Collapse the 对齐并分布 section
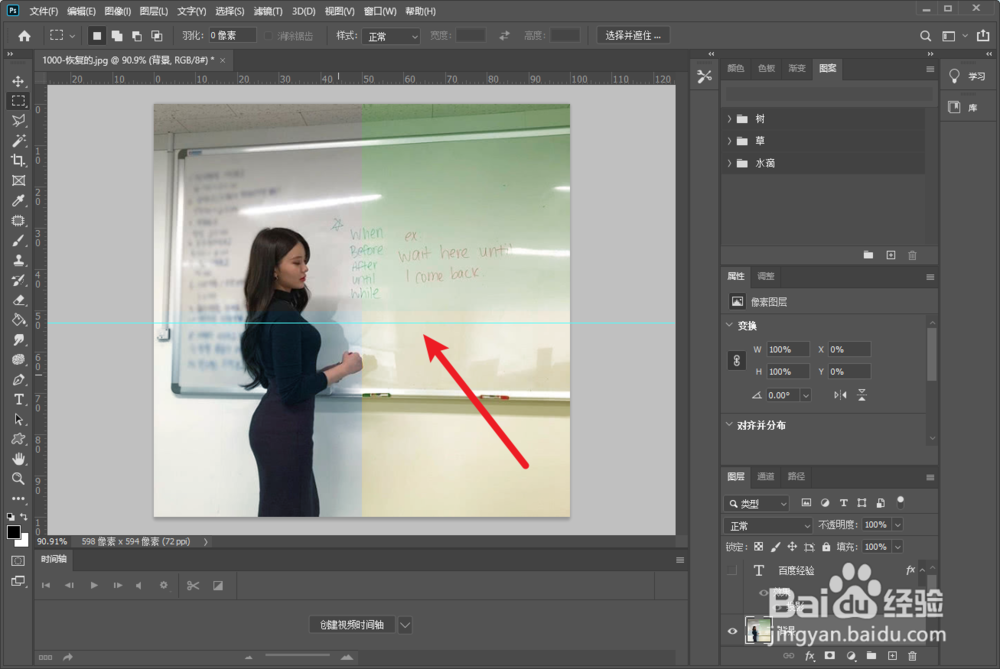Viewport: 1000px width, 669px height. pyautogui.click(x=729, y=425)
